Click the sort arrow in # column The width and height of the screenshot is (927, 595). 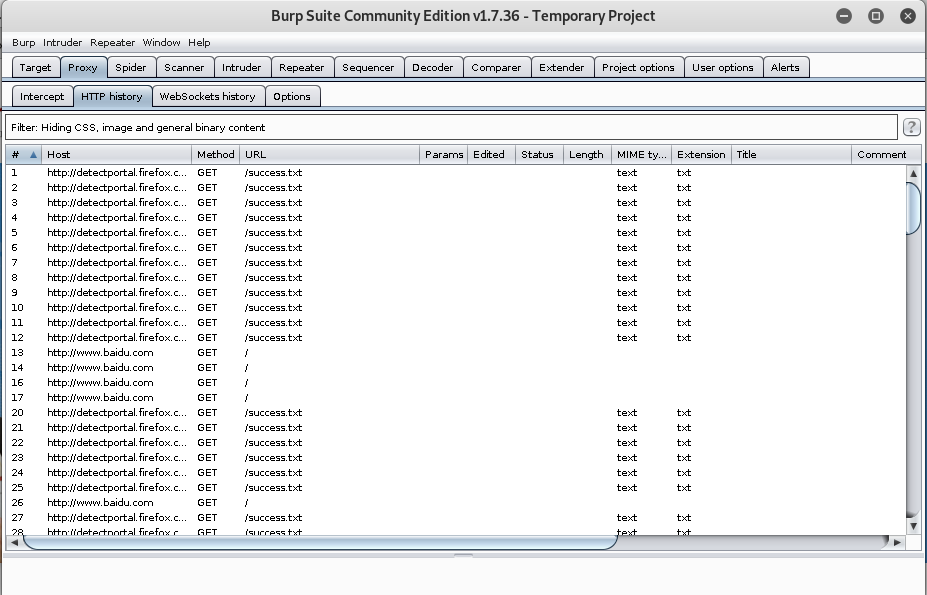click(33, 155)
